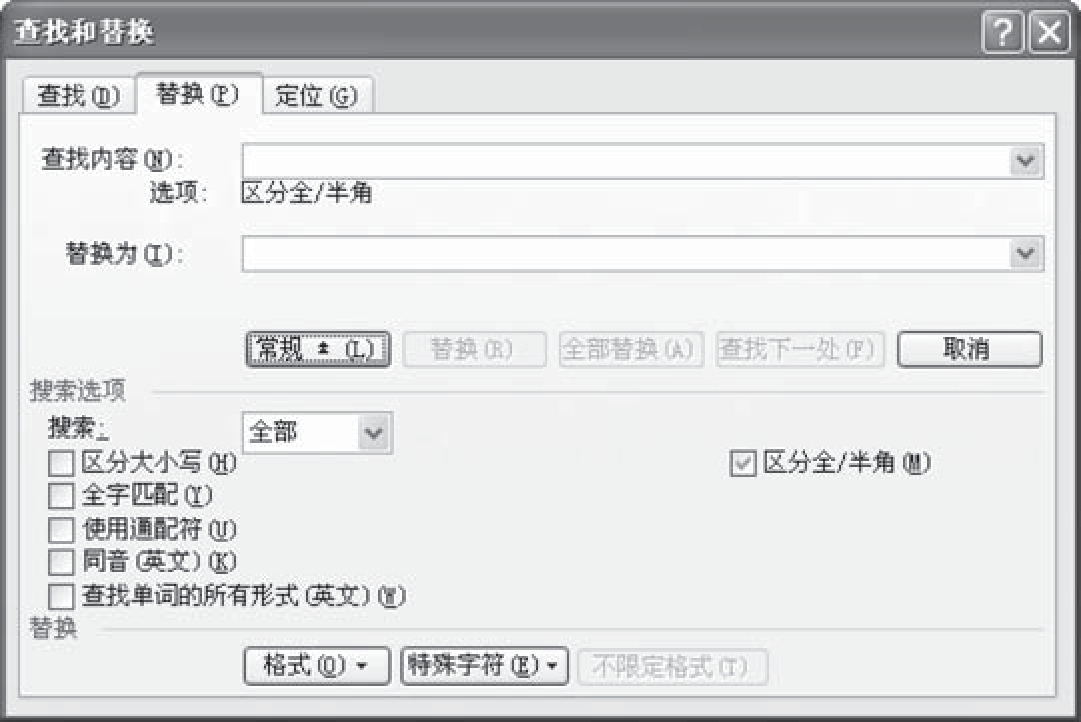
Task: Expand the 查找内容 history dropdown arrow
Action: pyautogui.click(x=1026, y=161)
